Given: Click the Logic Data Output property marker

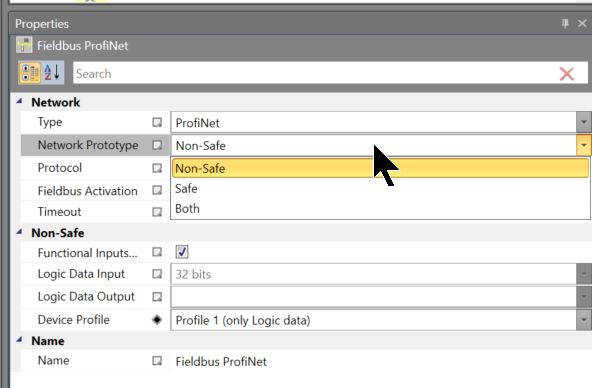Looking at the screenshot, I should tap(157, 297).
